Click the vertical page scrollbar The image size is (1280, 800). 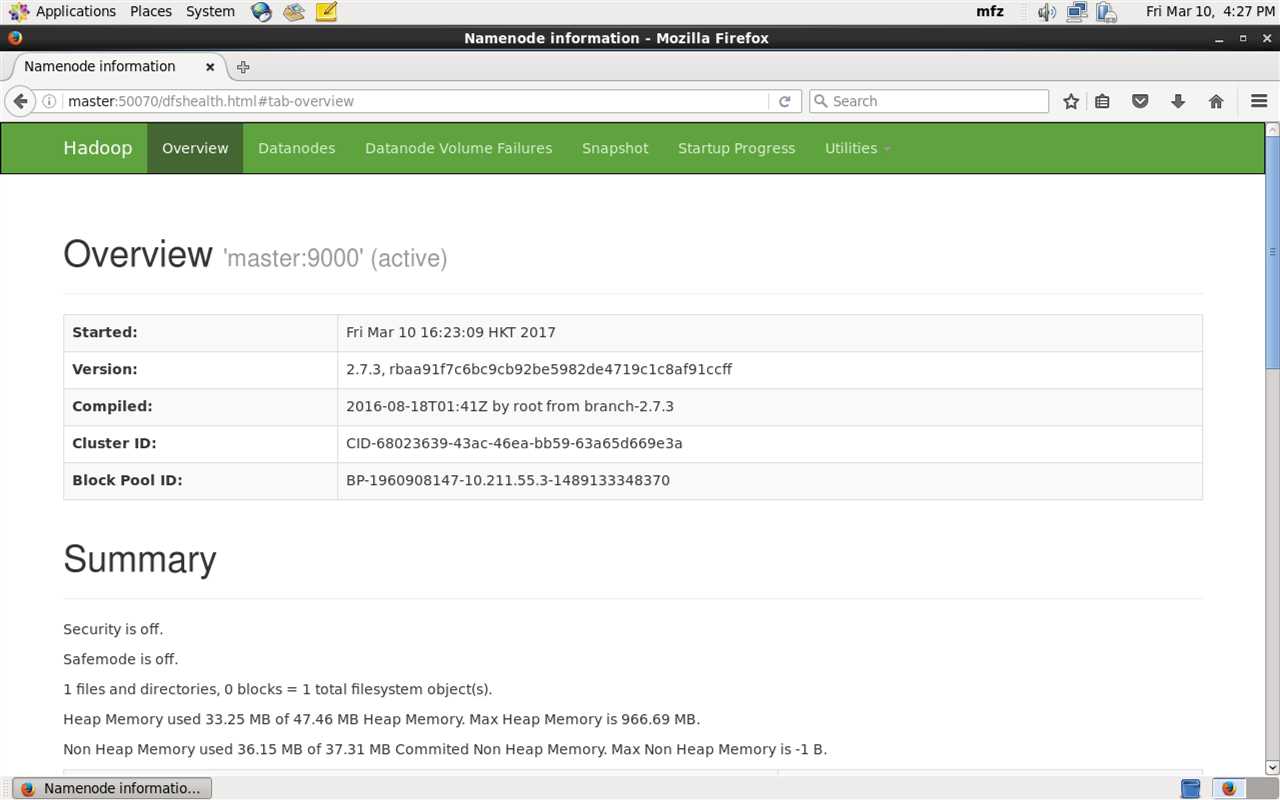click(x=1272, y=252)
